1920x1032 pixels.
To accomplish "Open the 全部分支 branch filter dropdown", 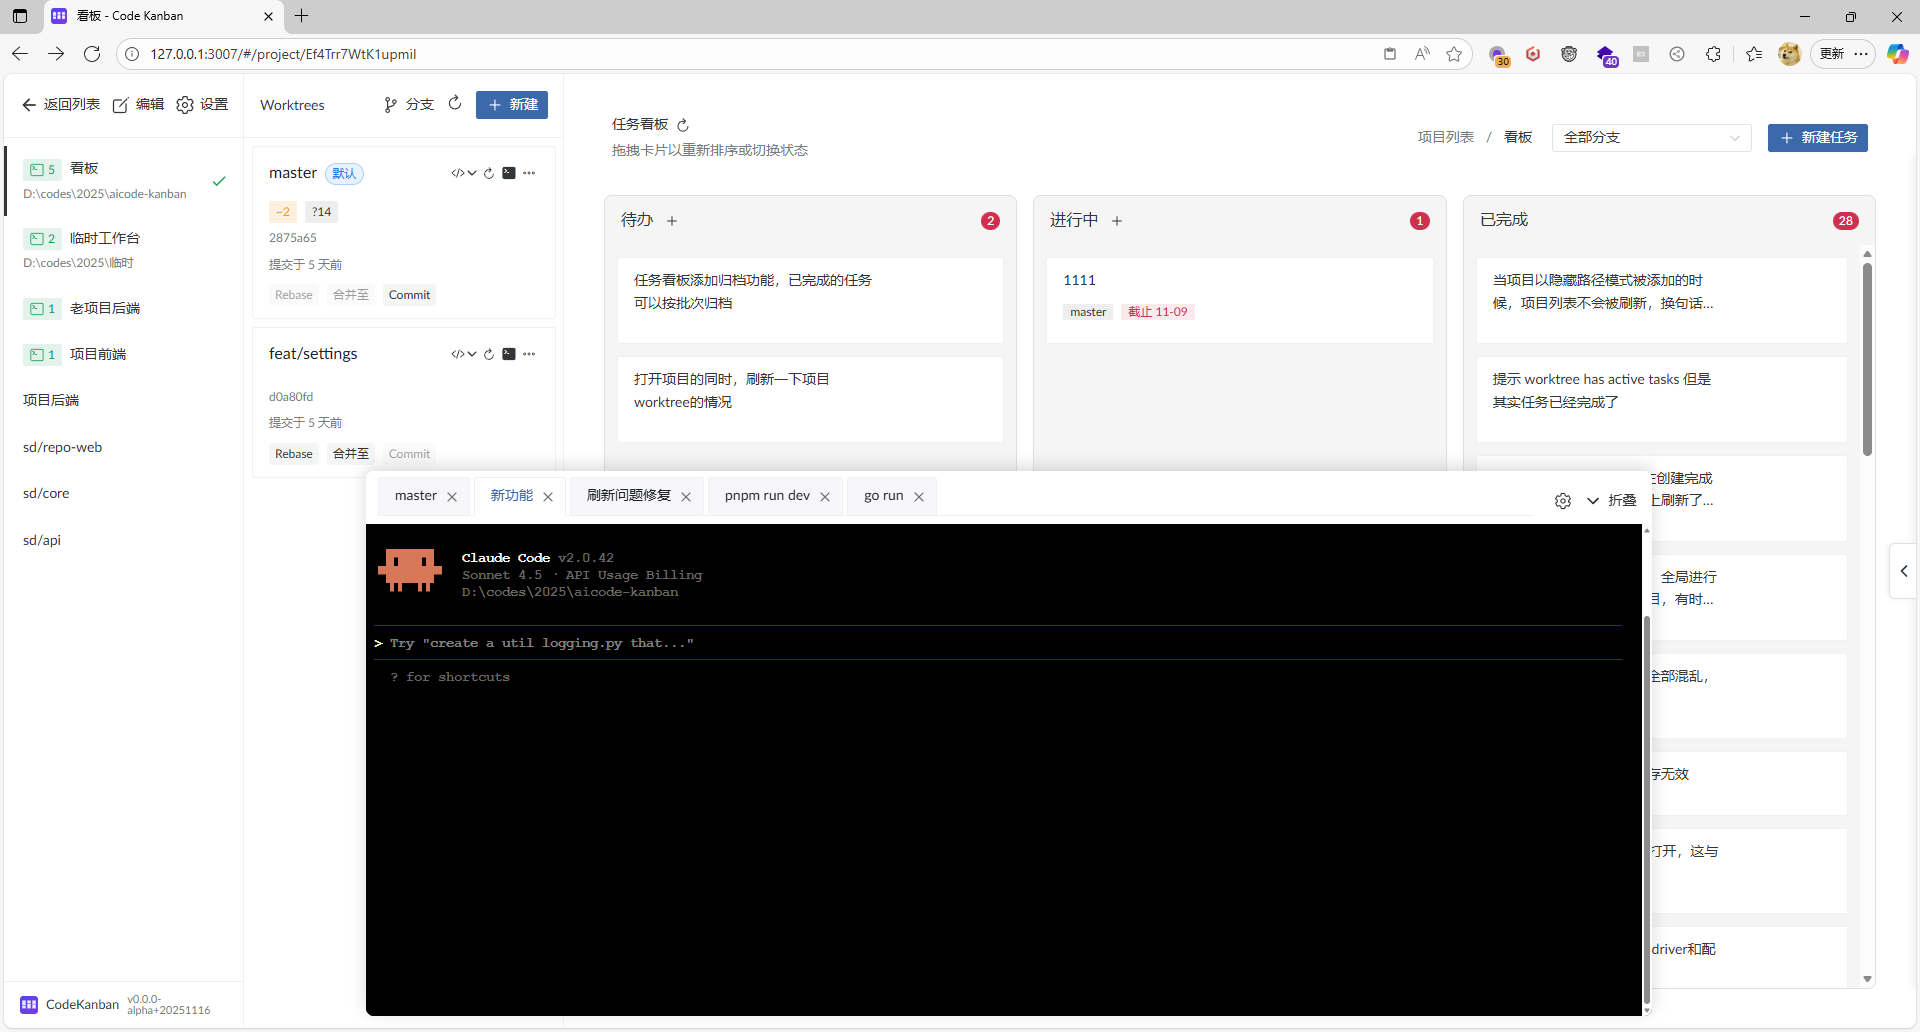I will coord(1651,138).
